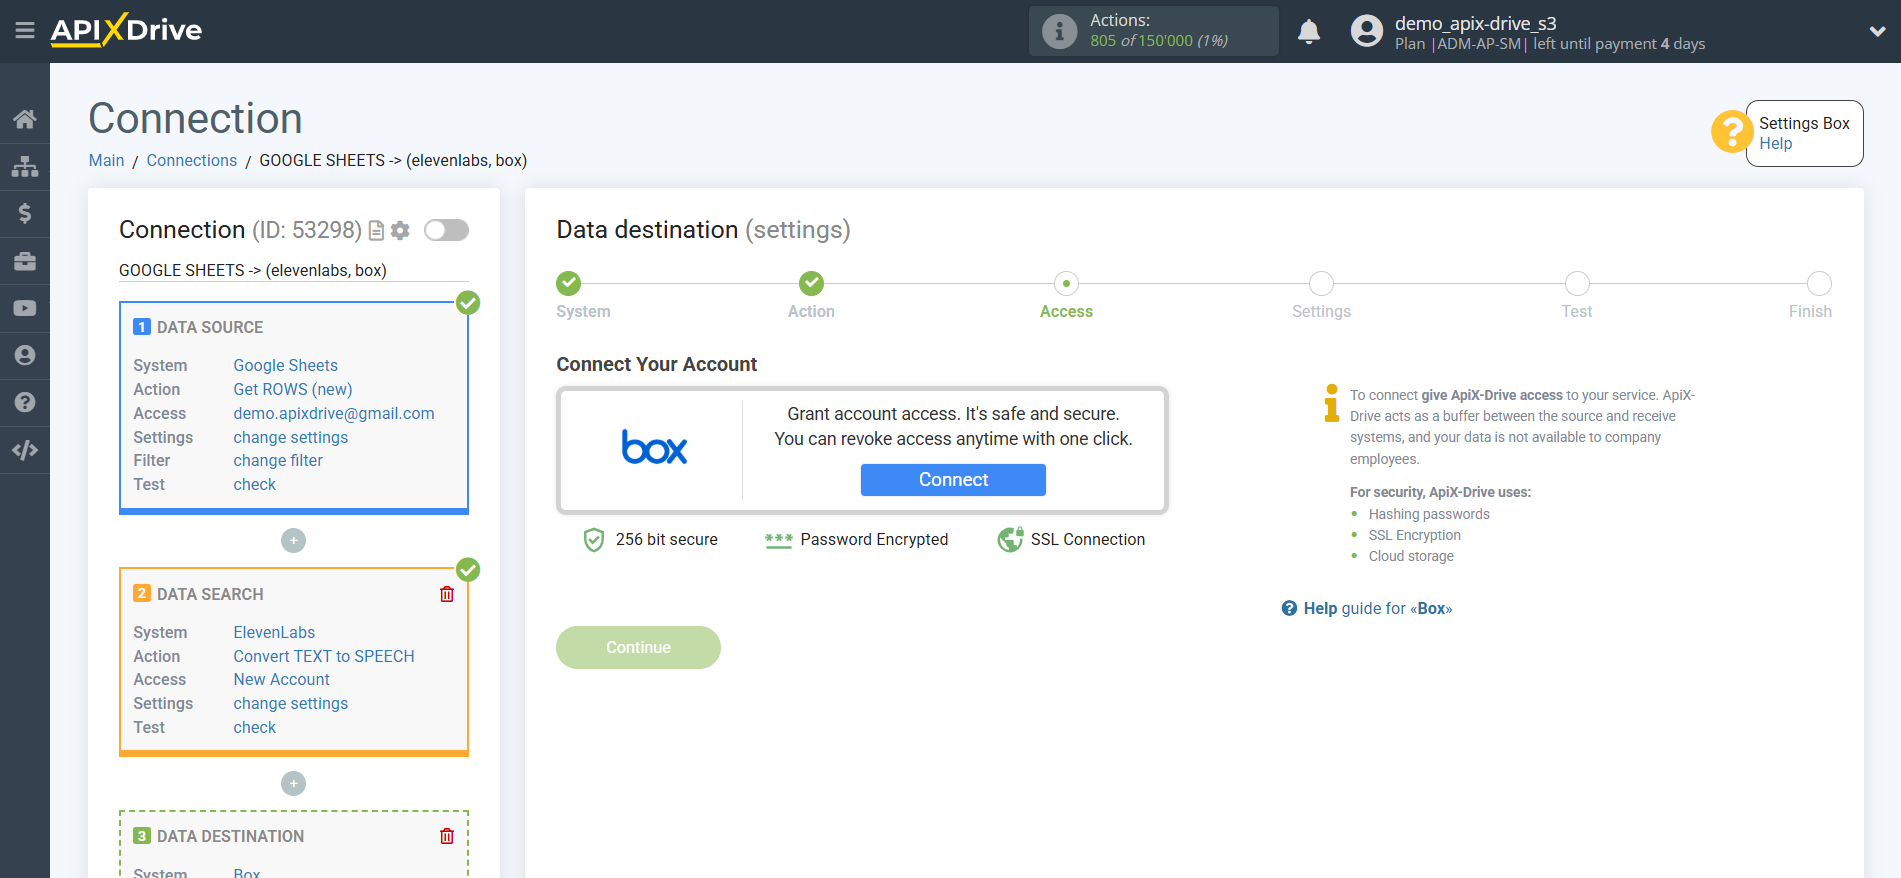This screenshot has height=878, width=1901.
Task: Open the connection notes document icon
Action: pos(376,231)
